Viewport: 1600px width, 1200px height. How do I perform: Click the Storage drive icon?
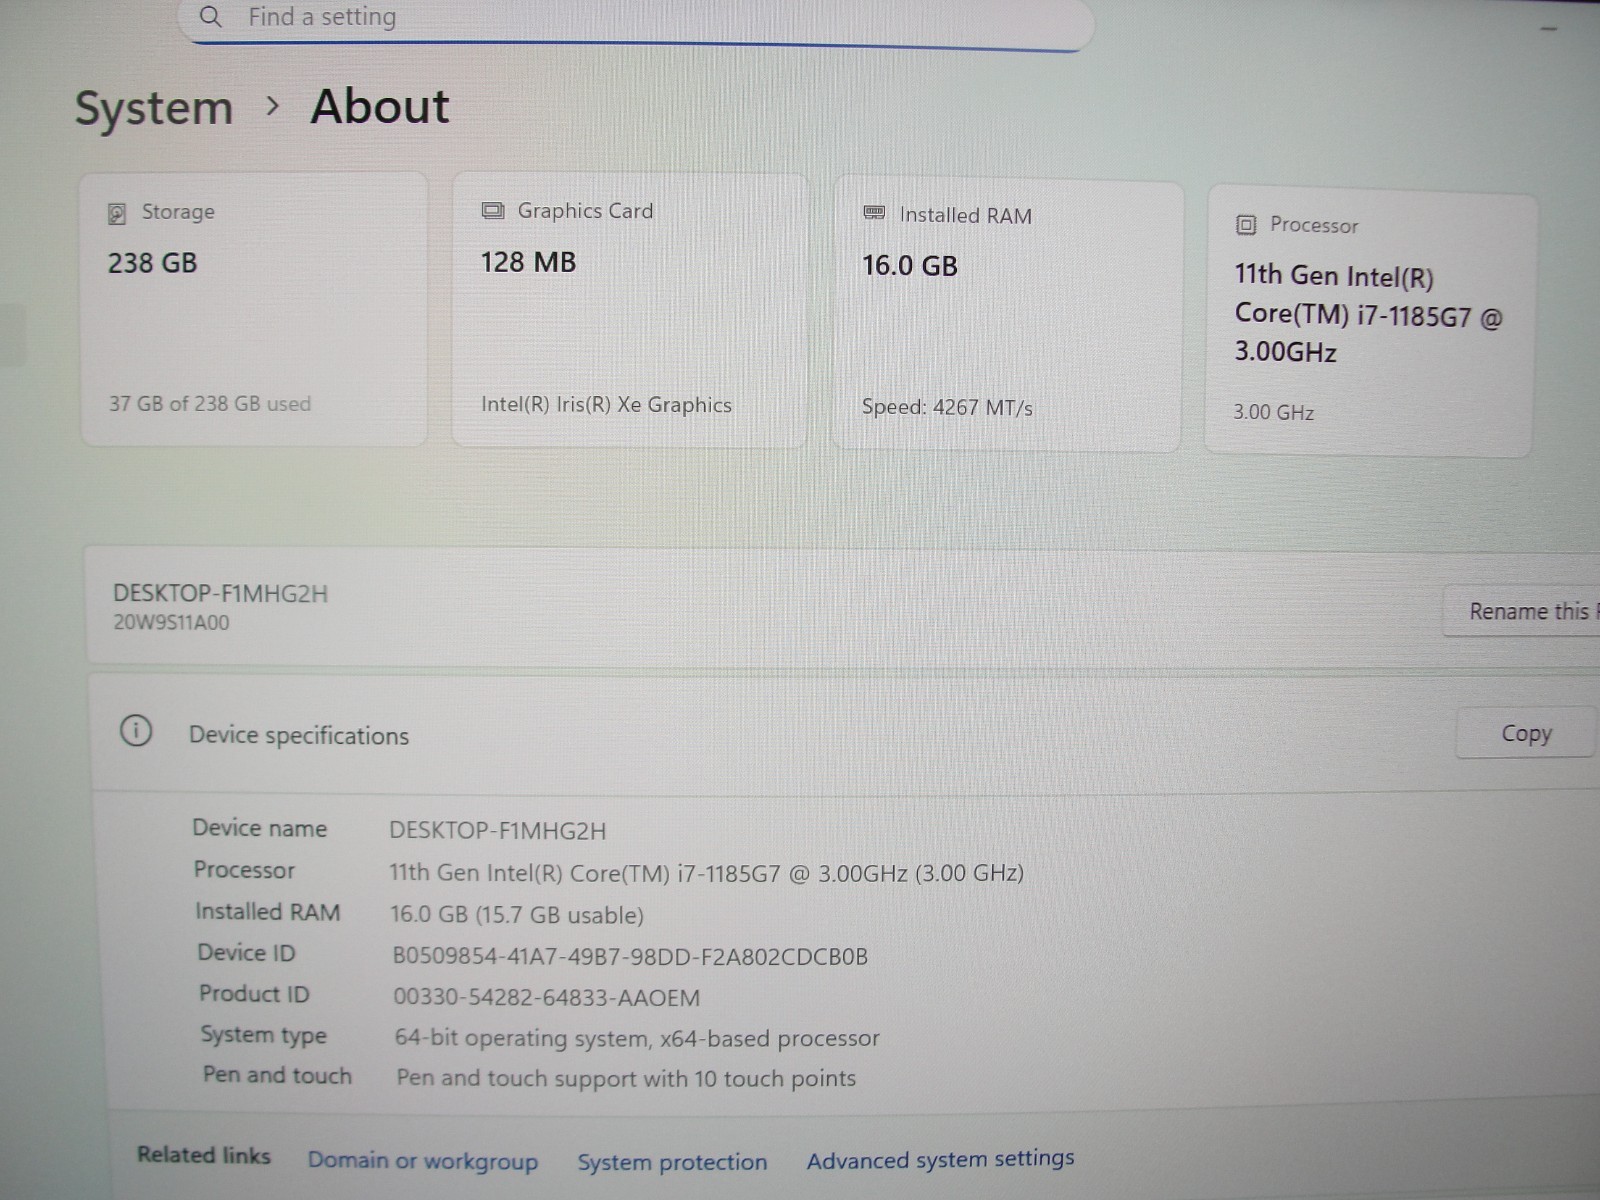pos(117,213)
